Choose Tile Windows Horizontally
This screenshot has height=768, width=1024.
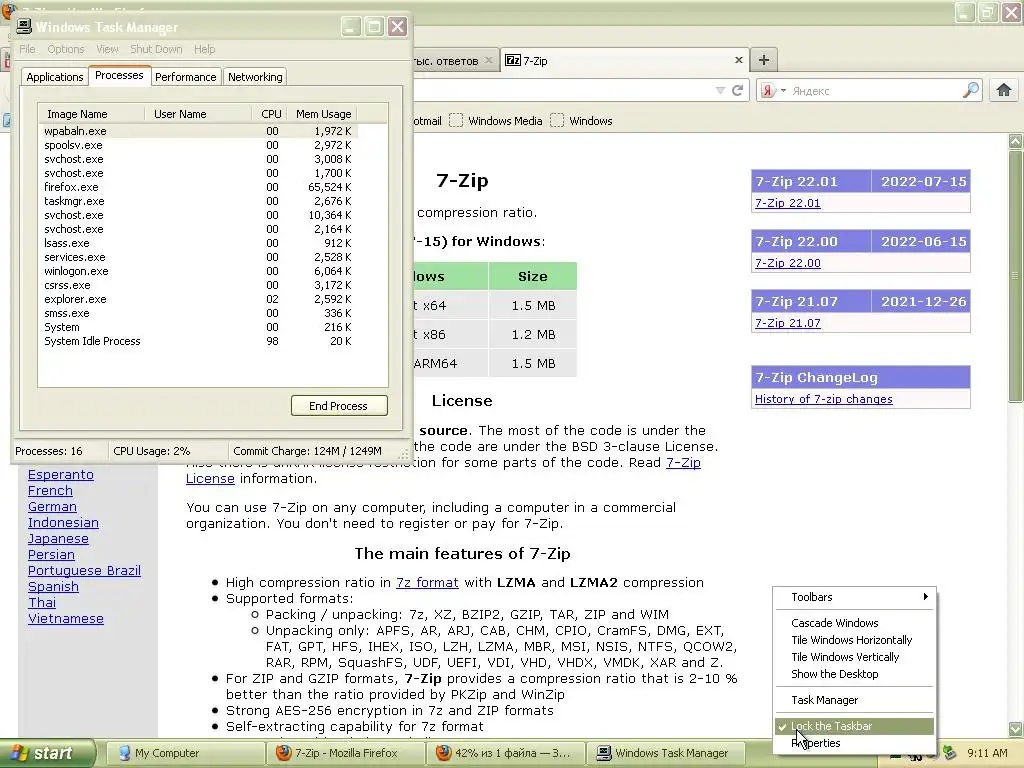tap(854, 640)
